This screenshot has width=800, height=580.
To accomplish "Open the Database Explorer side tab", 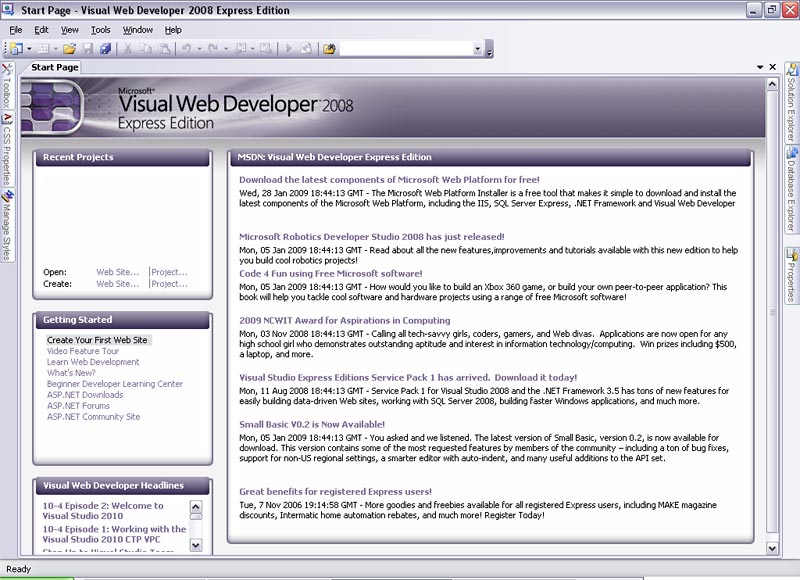I will pos(791,189).
